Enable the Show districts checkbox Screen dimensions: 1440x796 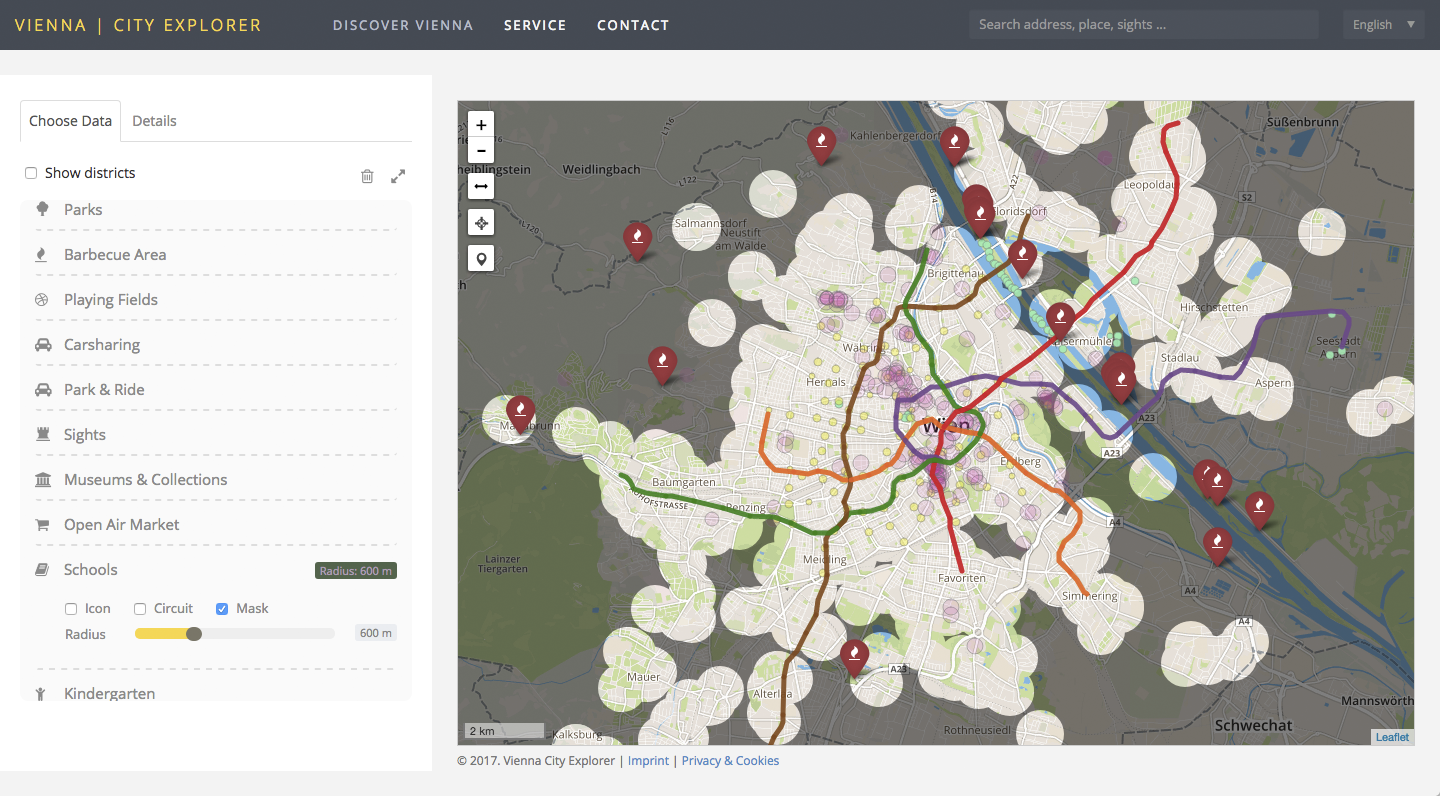pos(31,173)
